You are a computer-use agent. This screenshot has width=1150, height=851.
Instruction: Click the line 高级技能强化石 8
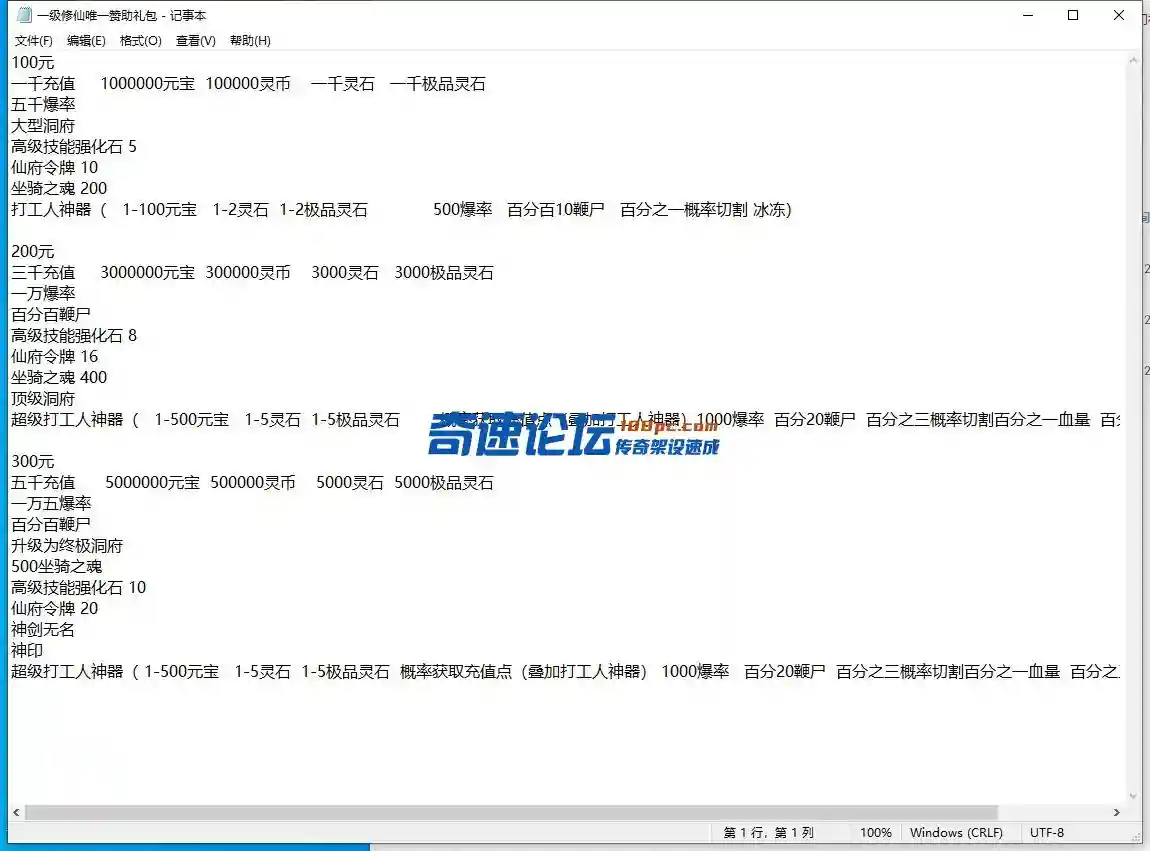[73, 335]
